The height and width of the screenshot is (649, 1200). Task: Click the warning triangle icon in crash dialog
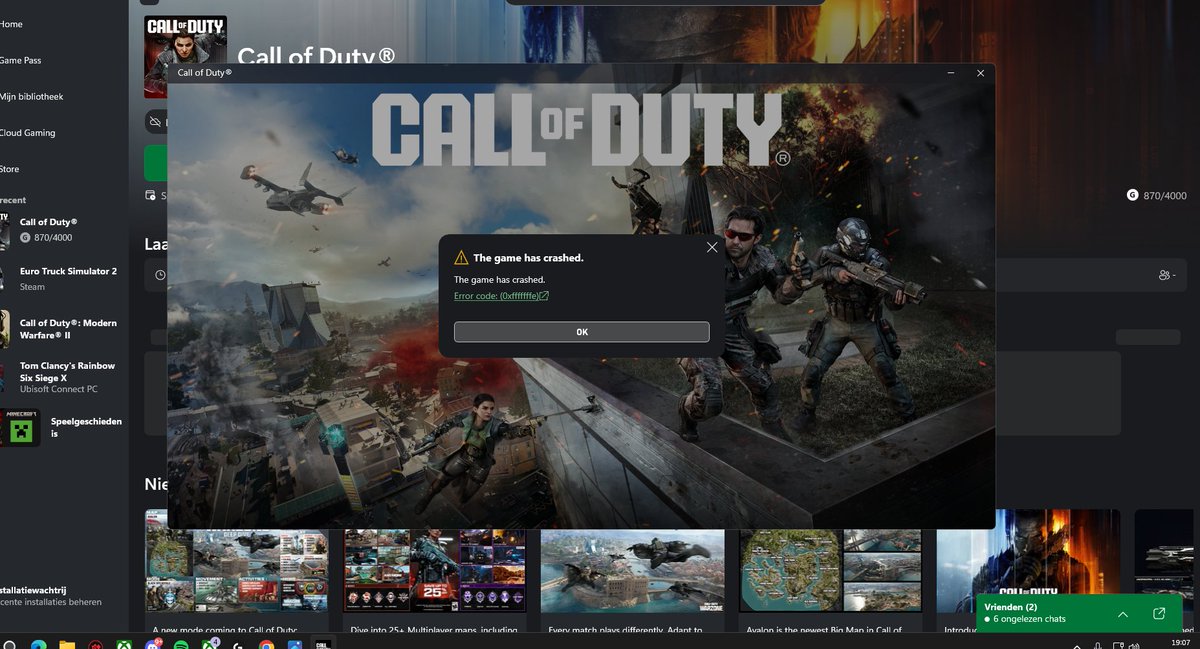tap(461, 257)
